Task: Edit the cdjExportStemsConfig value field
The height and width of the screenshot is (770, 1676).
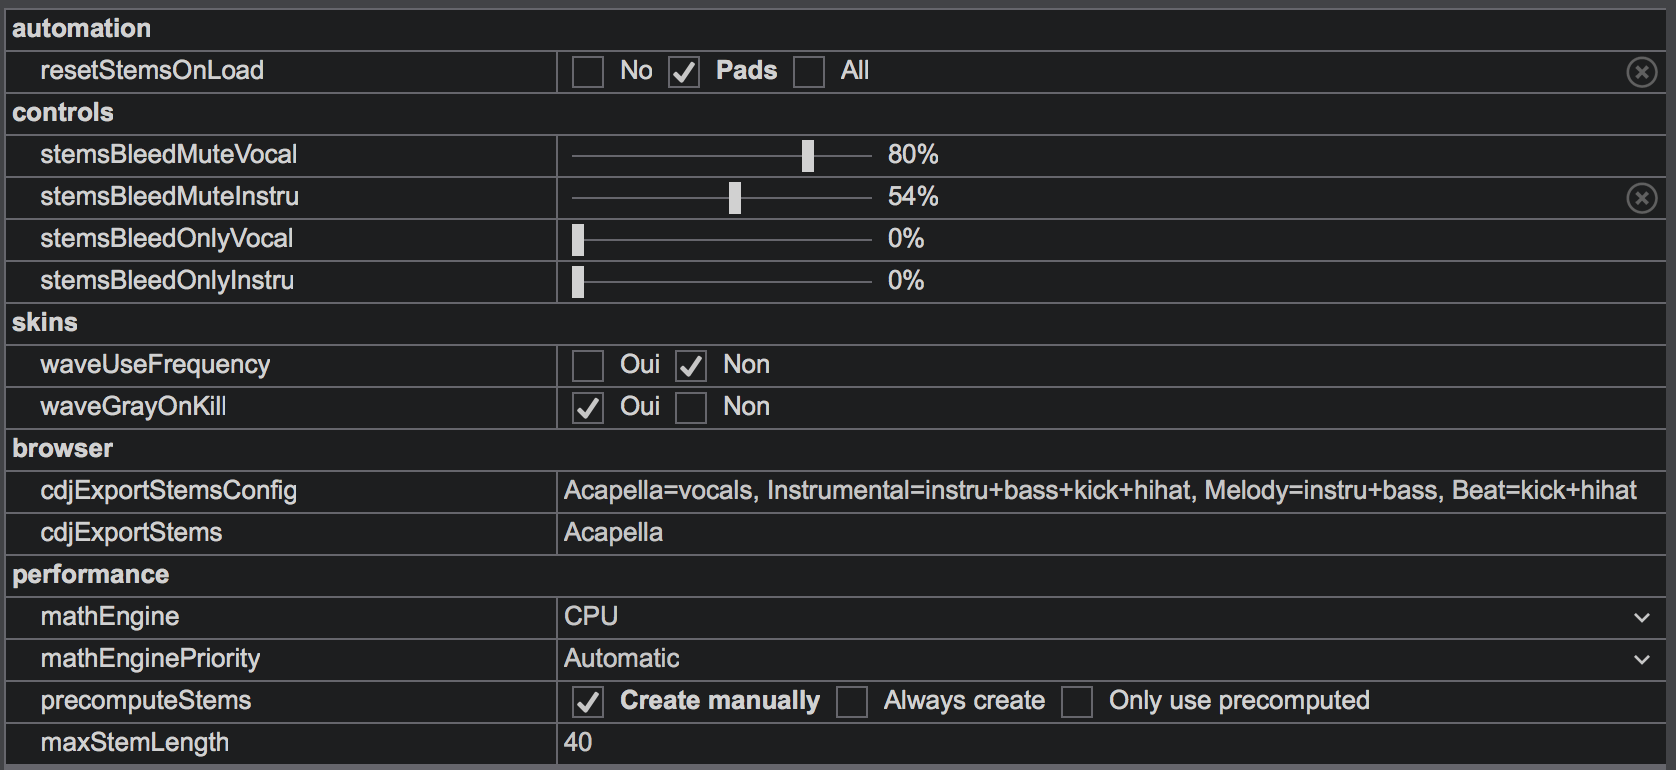Action: 1111,491
